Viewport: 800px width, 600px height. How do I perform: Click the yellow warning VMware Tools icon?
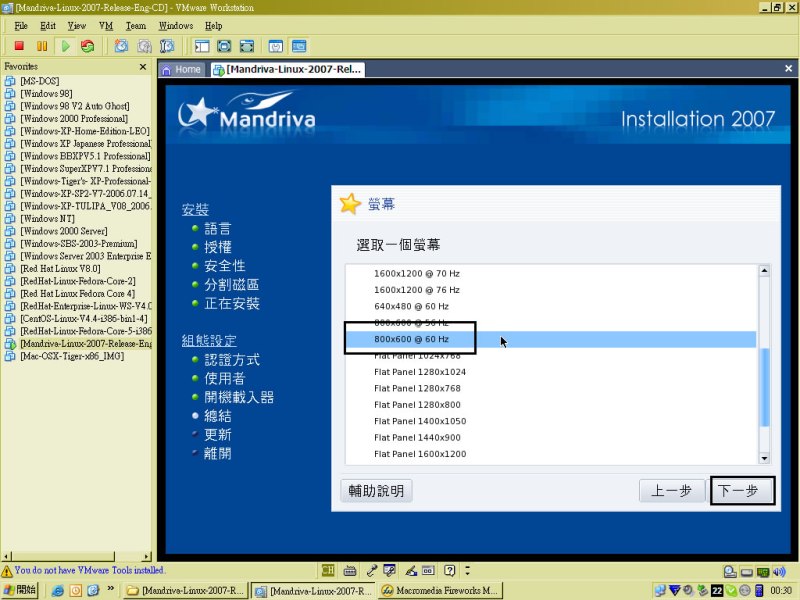7,571
